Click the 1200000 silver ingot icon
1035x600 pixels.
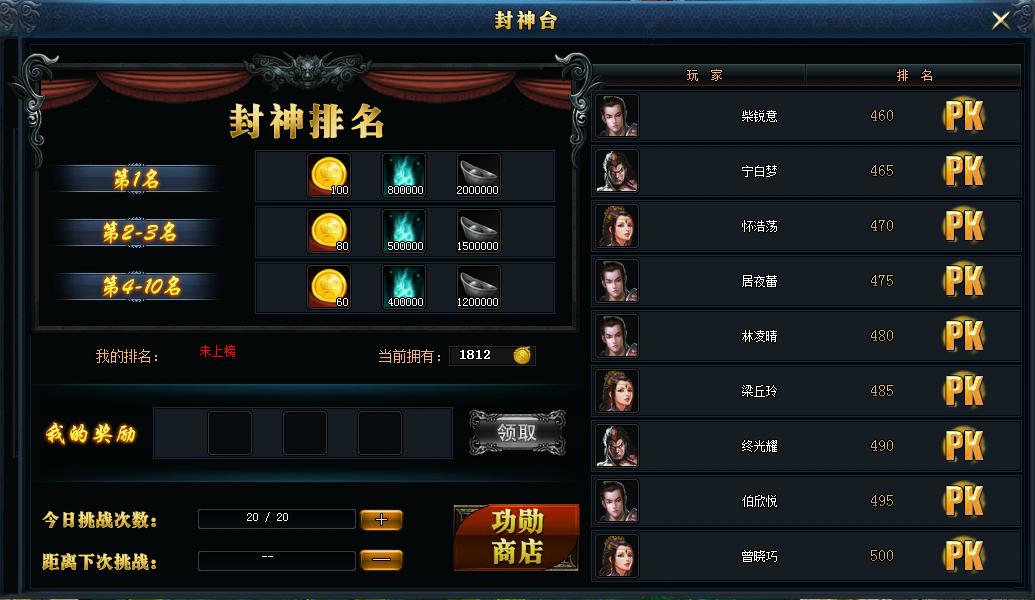pos(479,288)
